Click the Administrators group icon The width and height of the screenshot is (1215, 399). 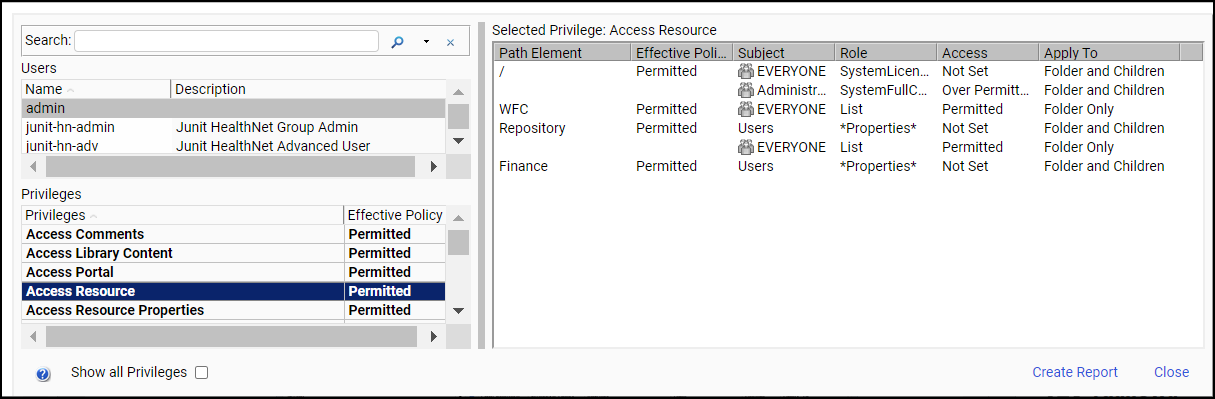(x=746, y=90)
